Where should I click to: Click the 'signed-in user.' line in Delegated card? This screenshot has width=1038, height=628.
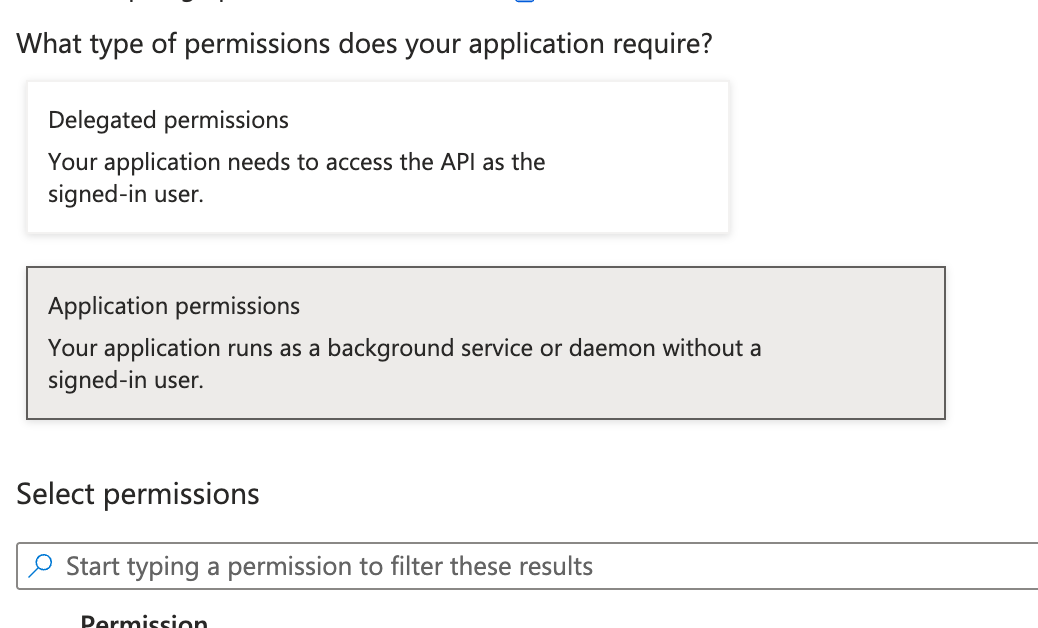click(126, 194)
